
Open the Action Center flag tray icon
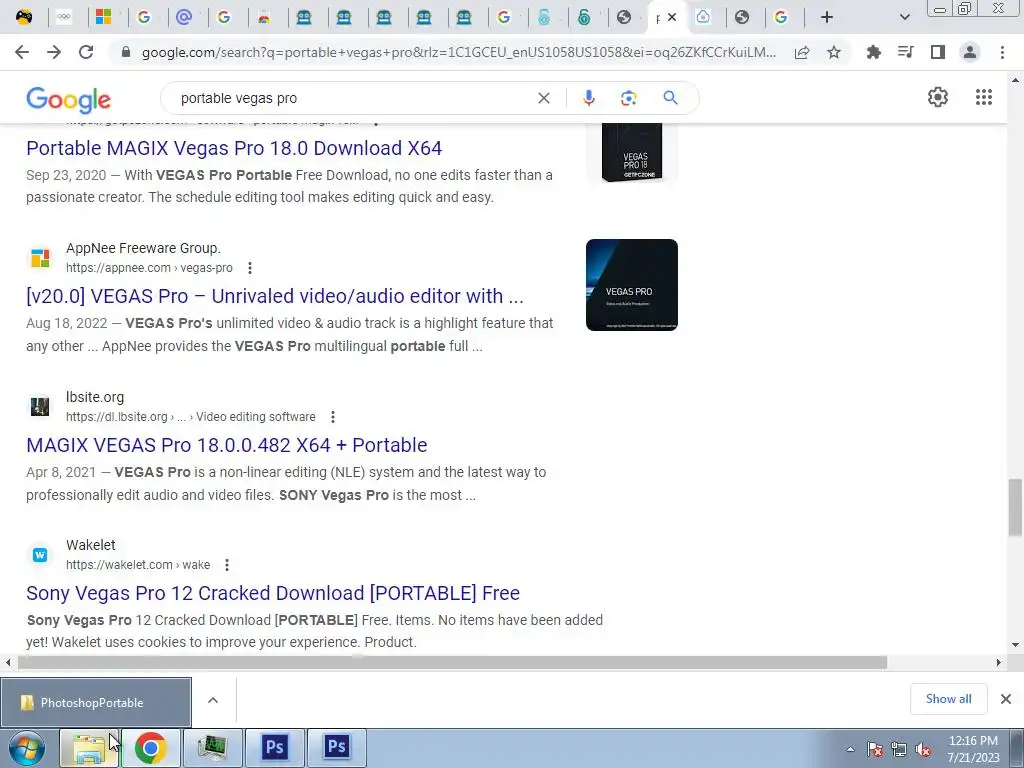click(x=874, y=750)
